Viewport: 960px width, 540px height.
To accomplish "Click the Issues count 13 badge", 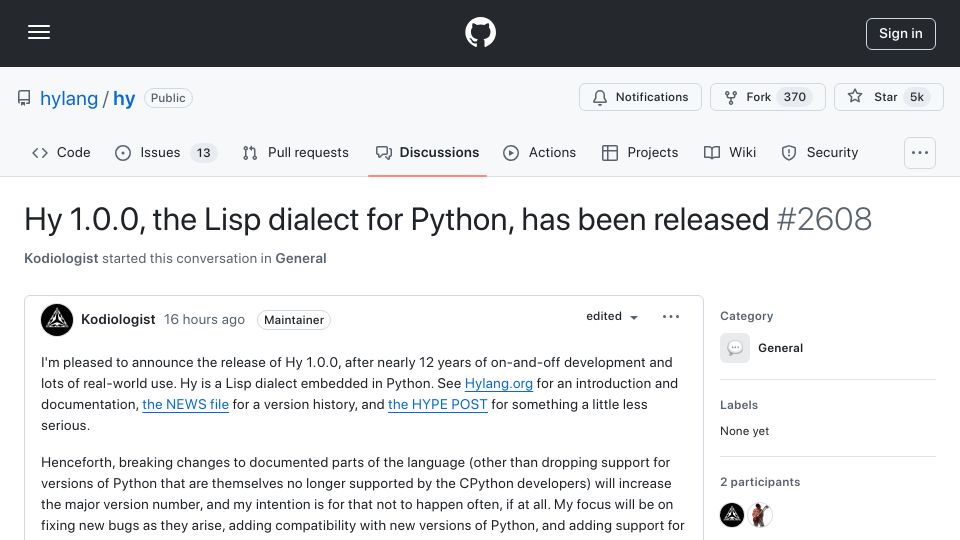I will (203, 152).
